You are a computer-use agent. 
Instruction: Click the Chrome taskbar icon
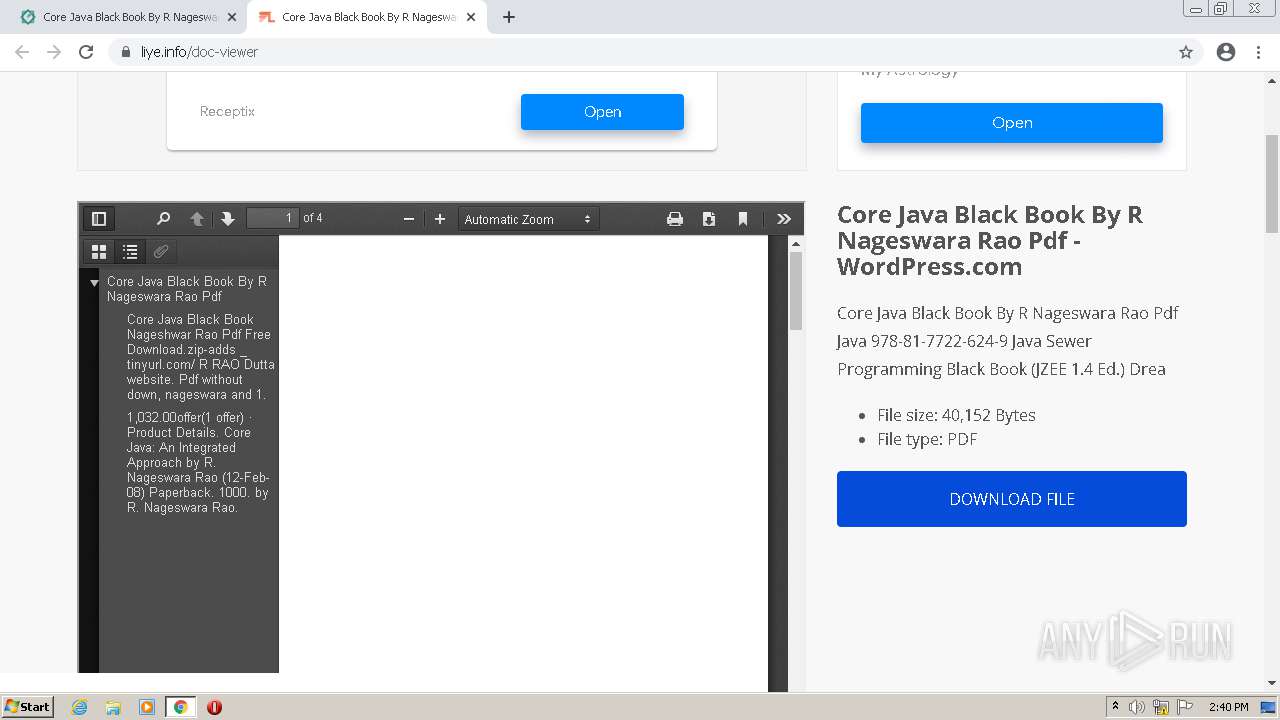click(x=180, y=707)
